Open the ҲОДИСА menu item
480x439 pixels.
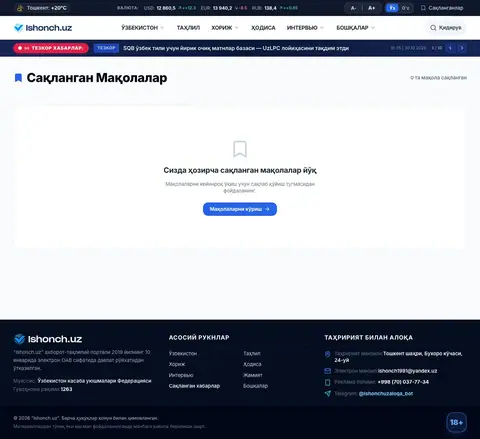[x=263, y=28]
